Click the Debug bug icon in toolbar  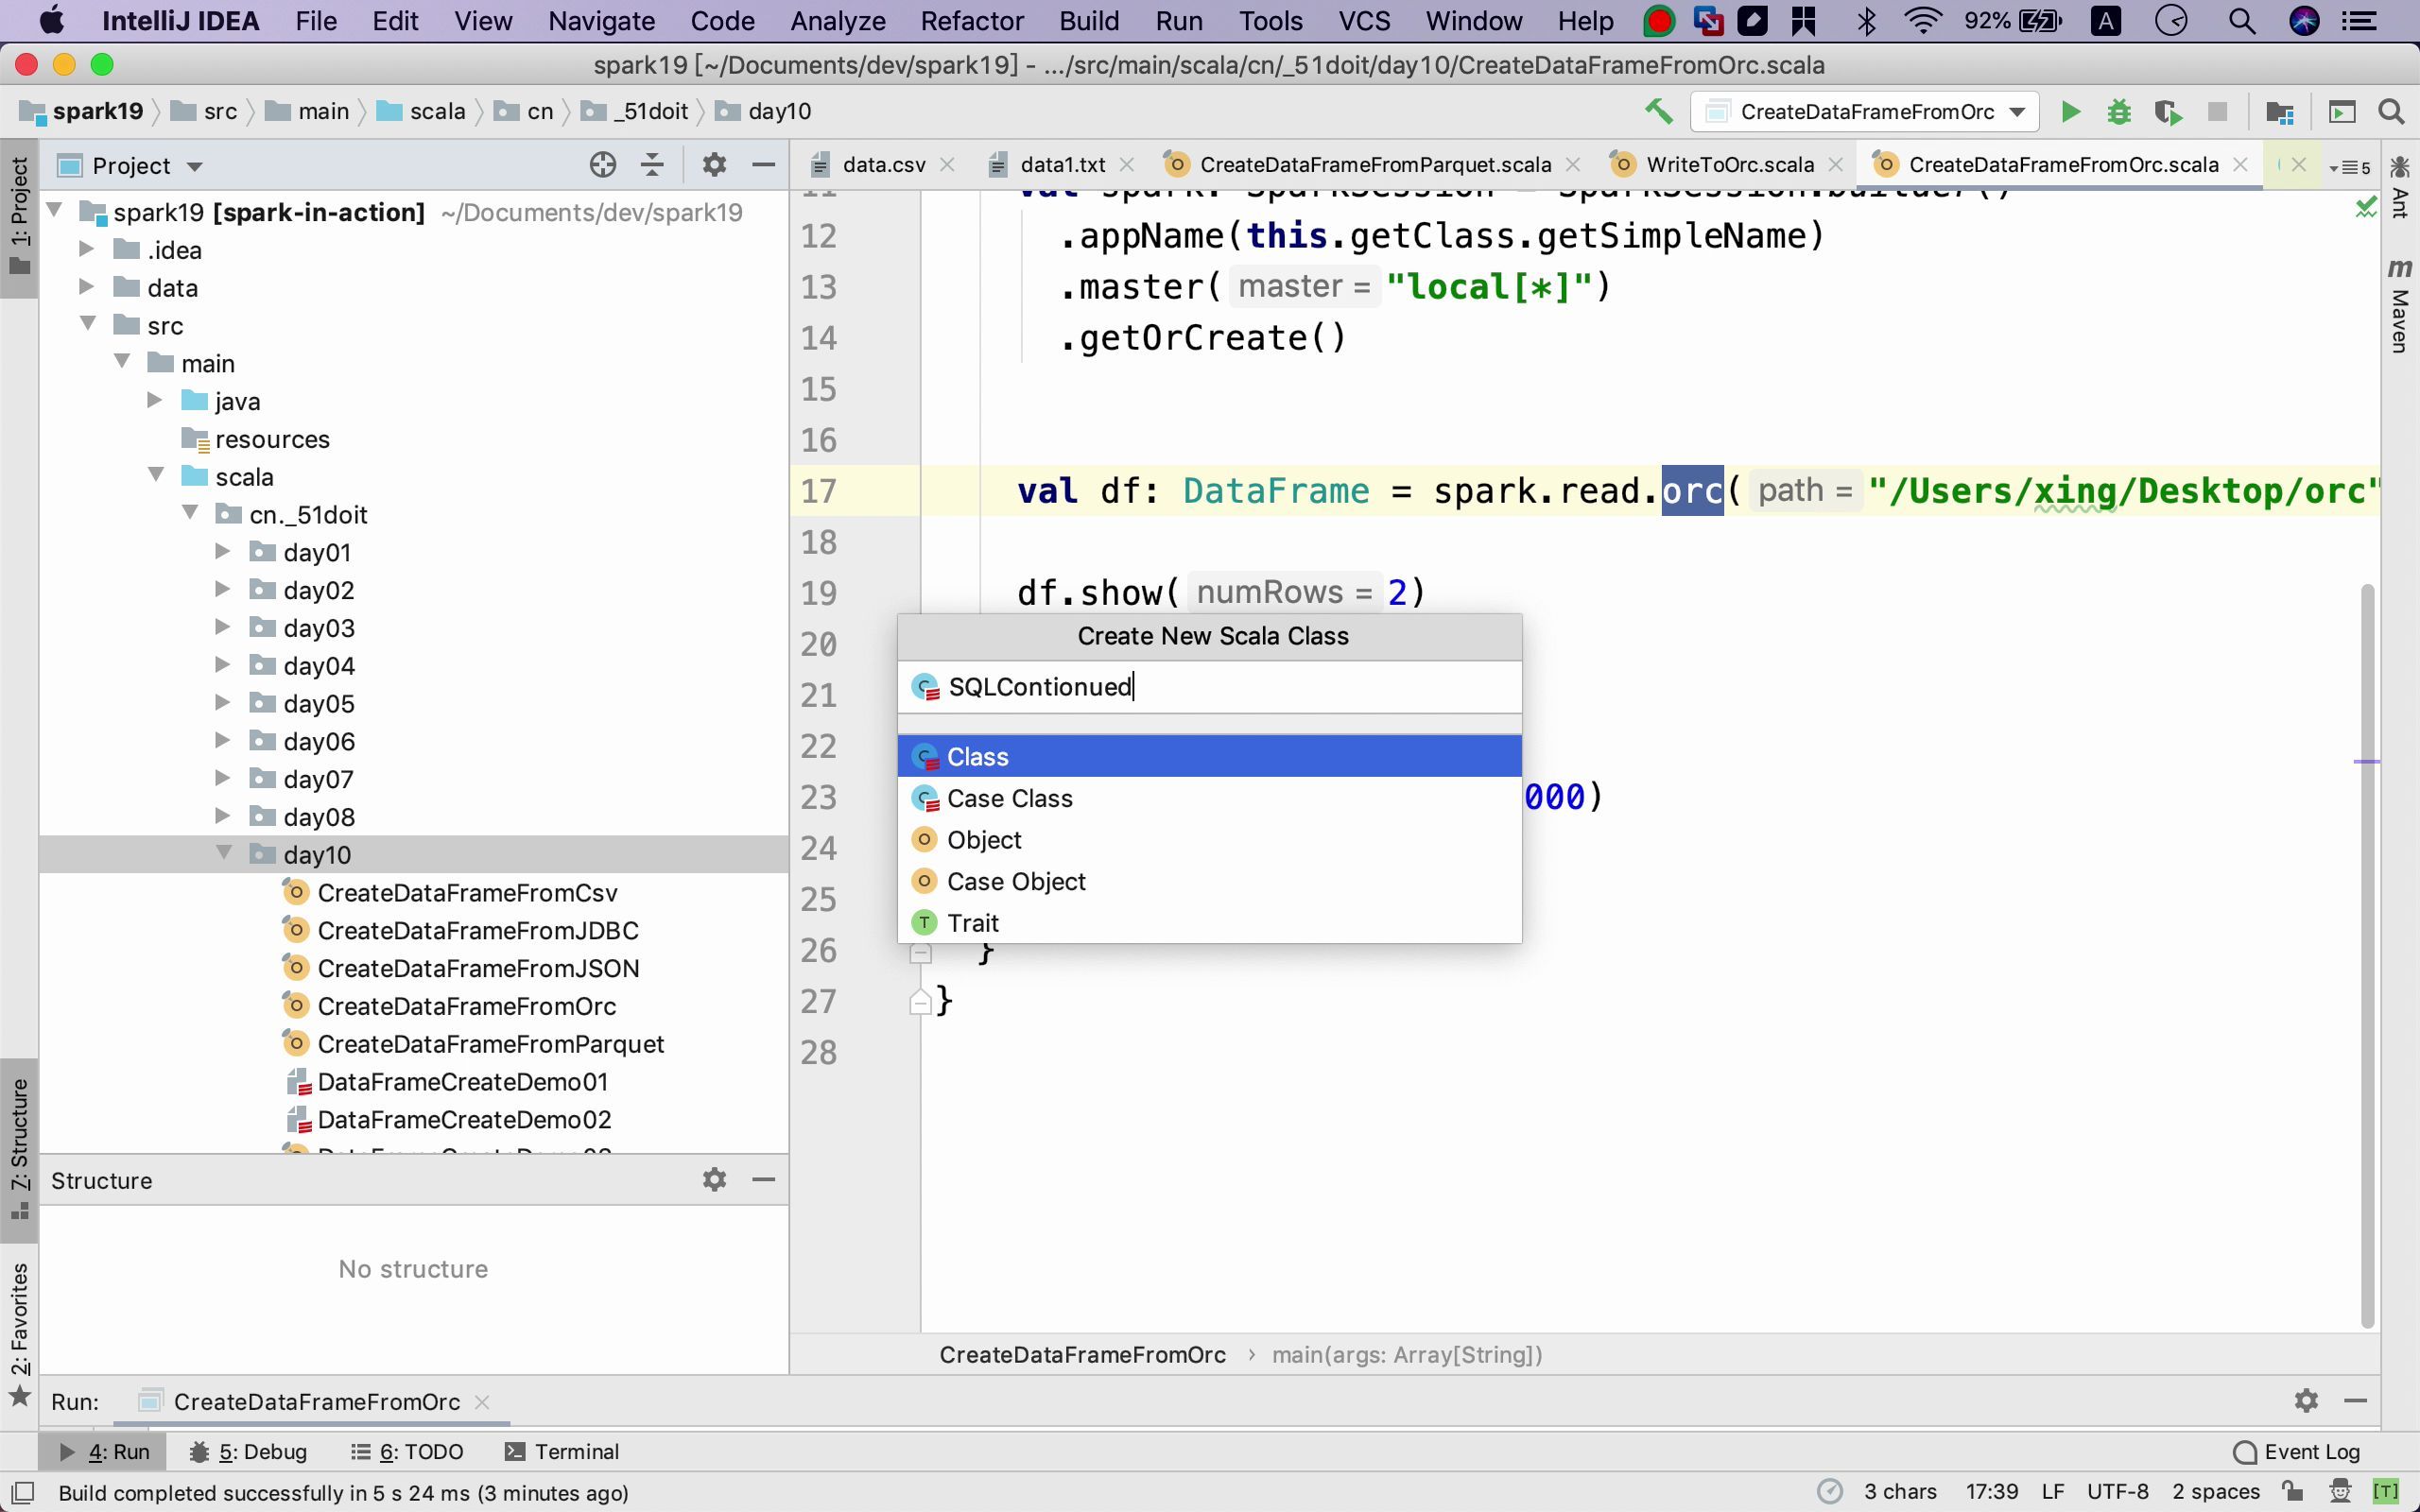point(2118,112)
